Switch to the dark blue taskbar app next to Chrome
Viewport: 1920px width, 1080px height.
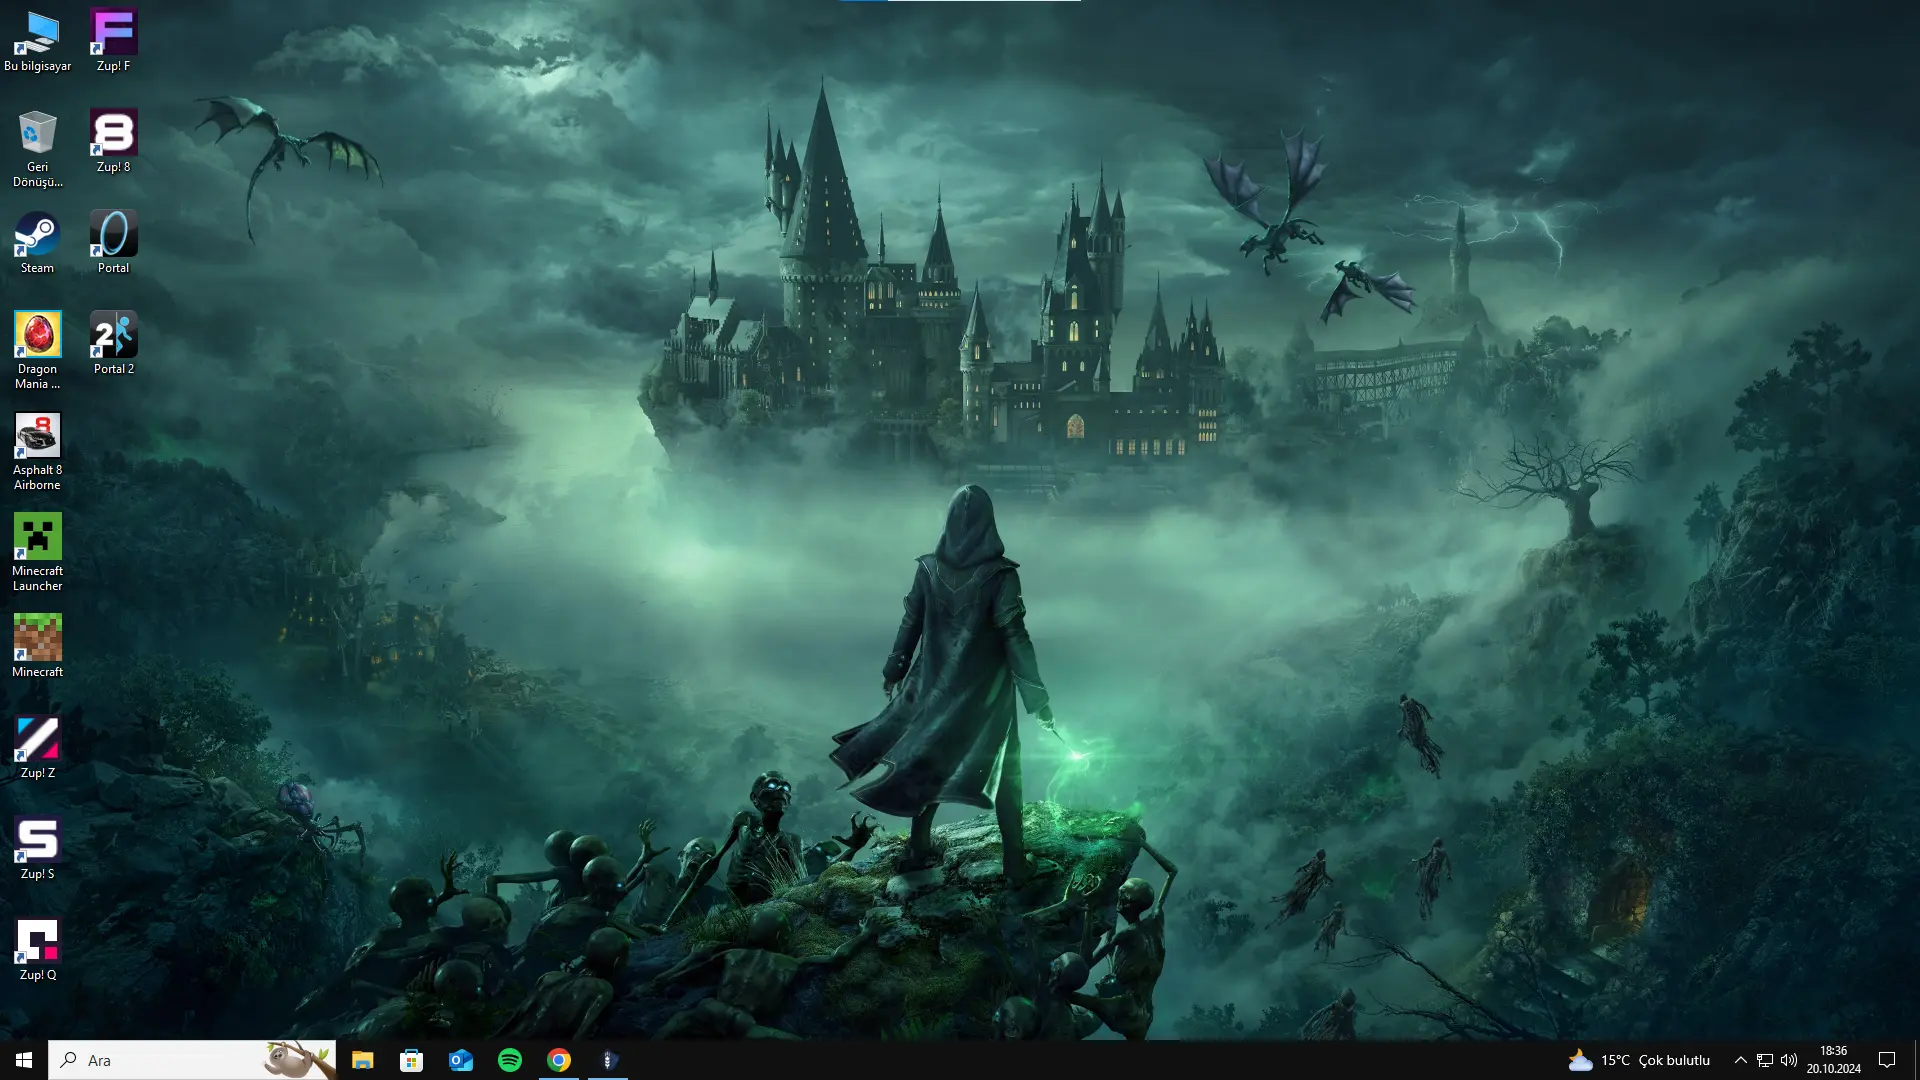pos(608,1060)
